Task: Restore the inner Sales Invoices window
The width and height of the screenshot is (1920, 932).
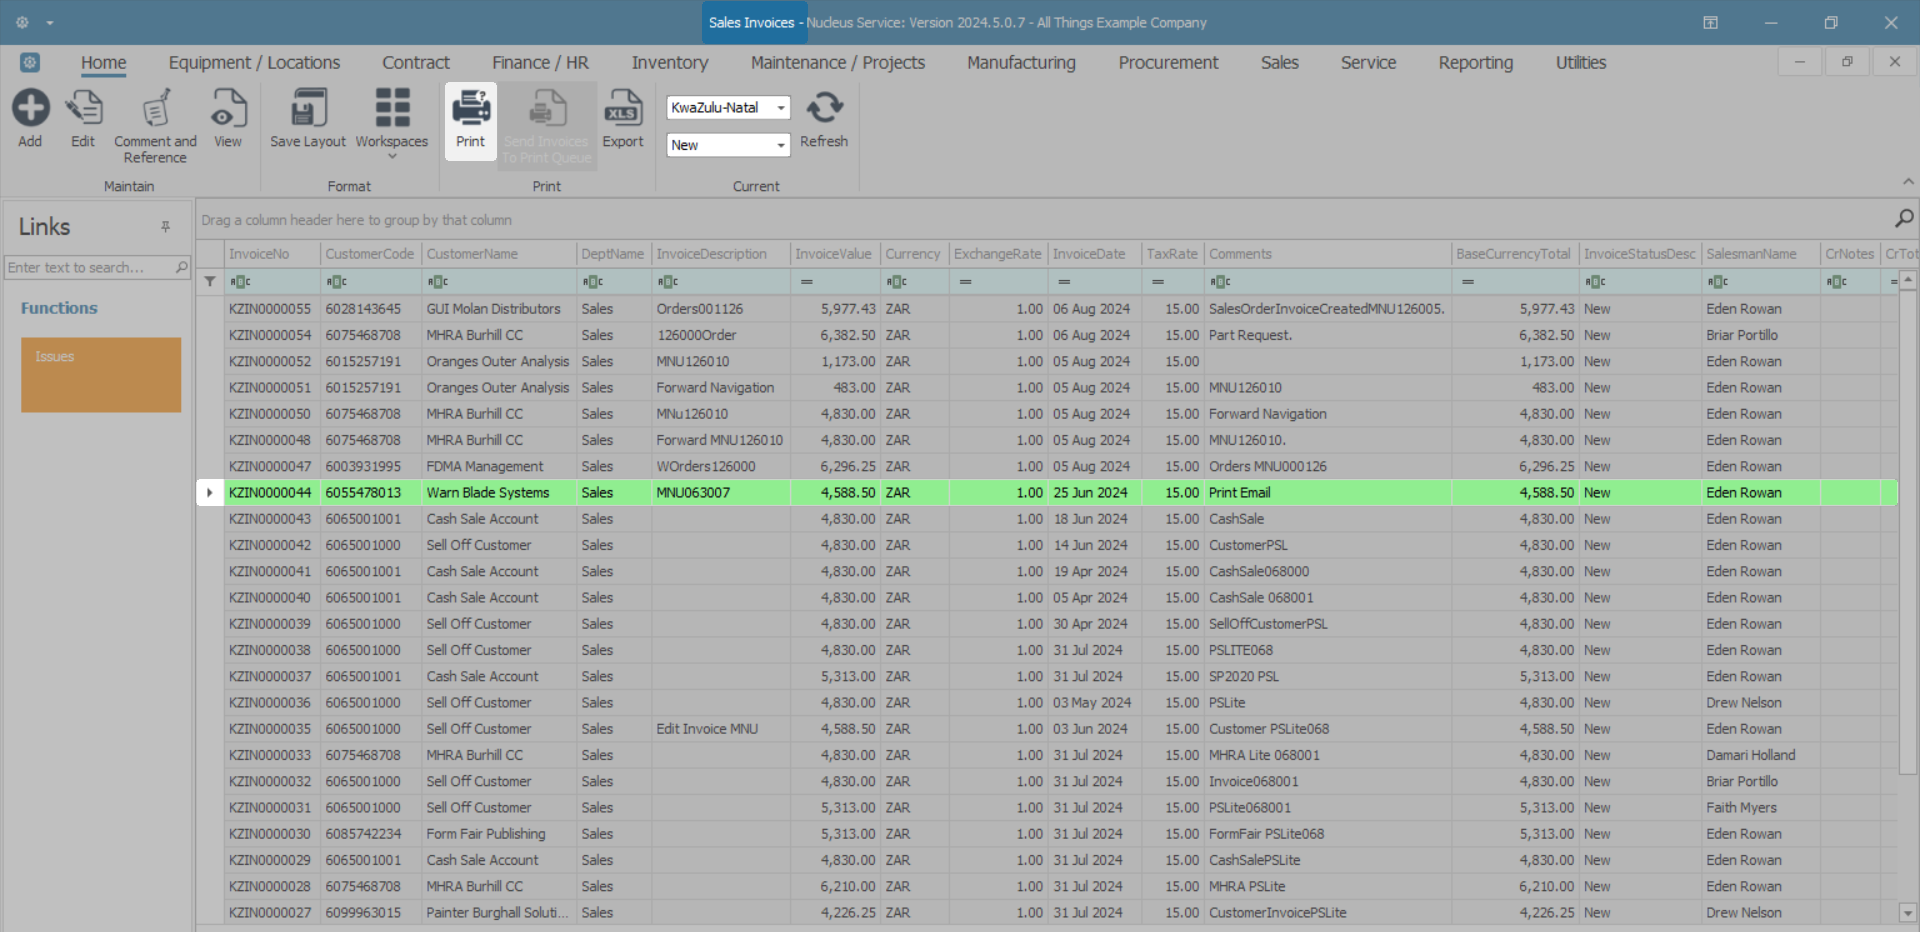Action: [1847, 62]
